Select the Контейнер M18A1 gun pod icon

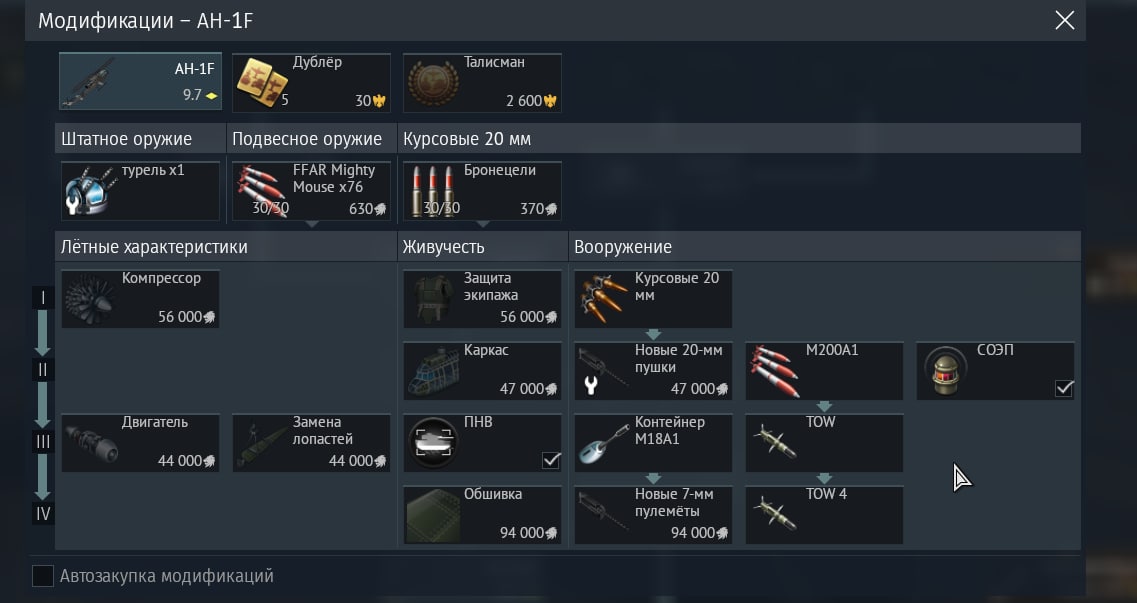point(604,443)
